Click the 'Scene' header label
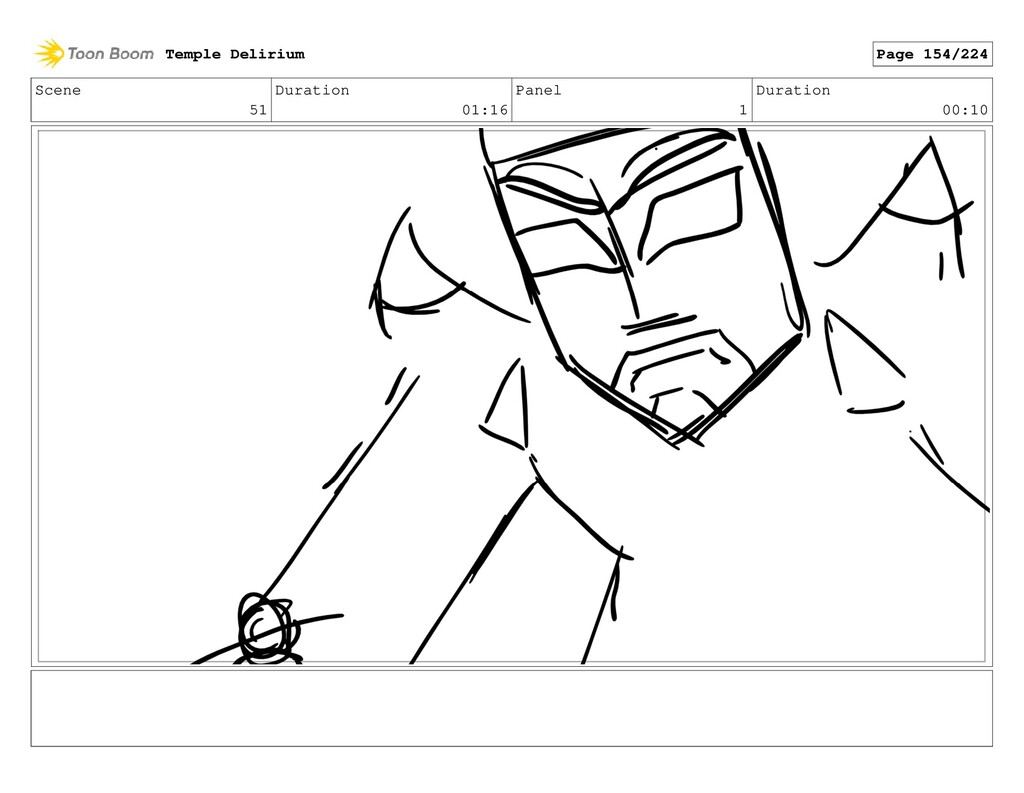 tap(58, 90)
